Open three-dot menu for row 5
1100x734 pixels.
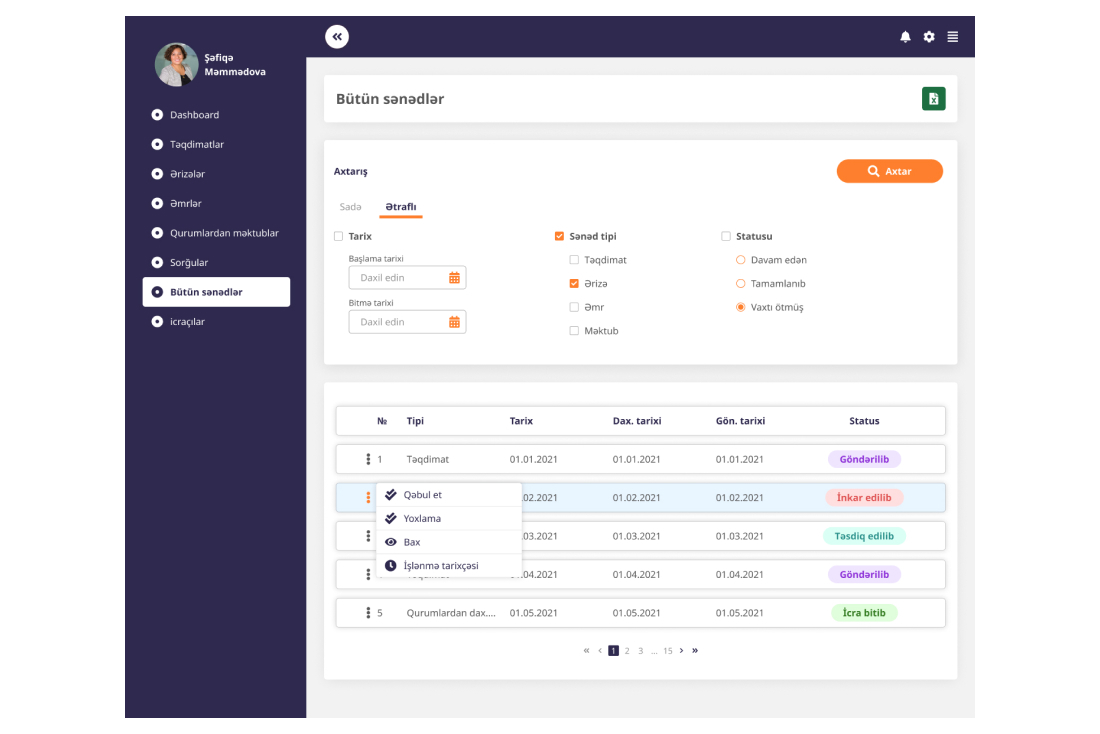tap(368, 613)
